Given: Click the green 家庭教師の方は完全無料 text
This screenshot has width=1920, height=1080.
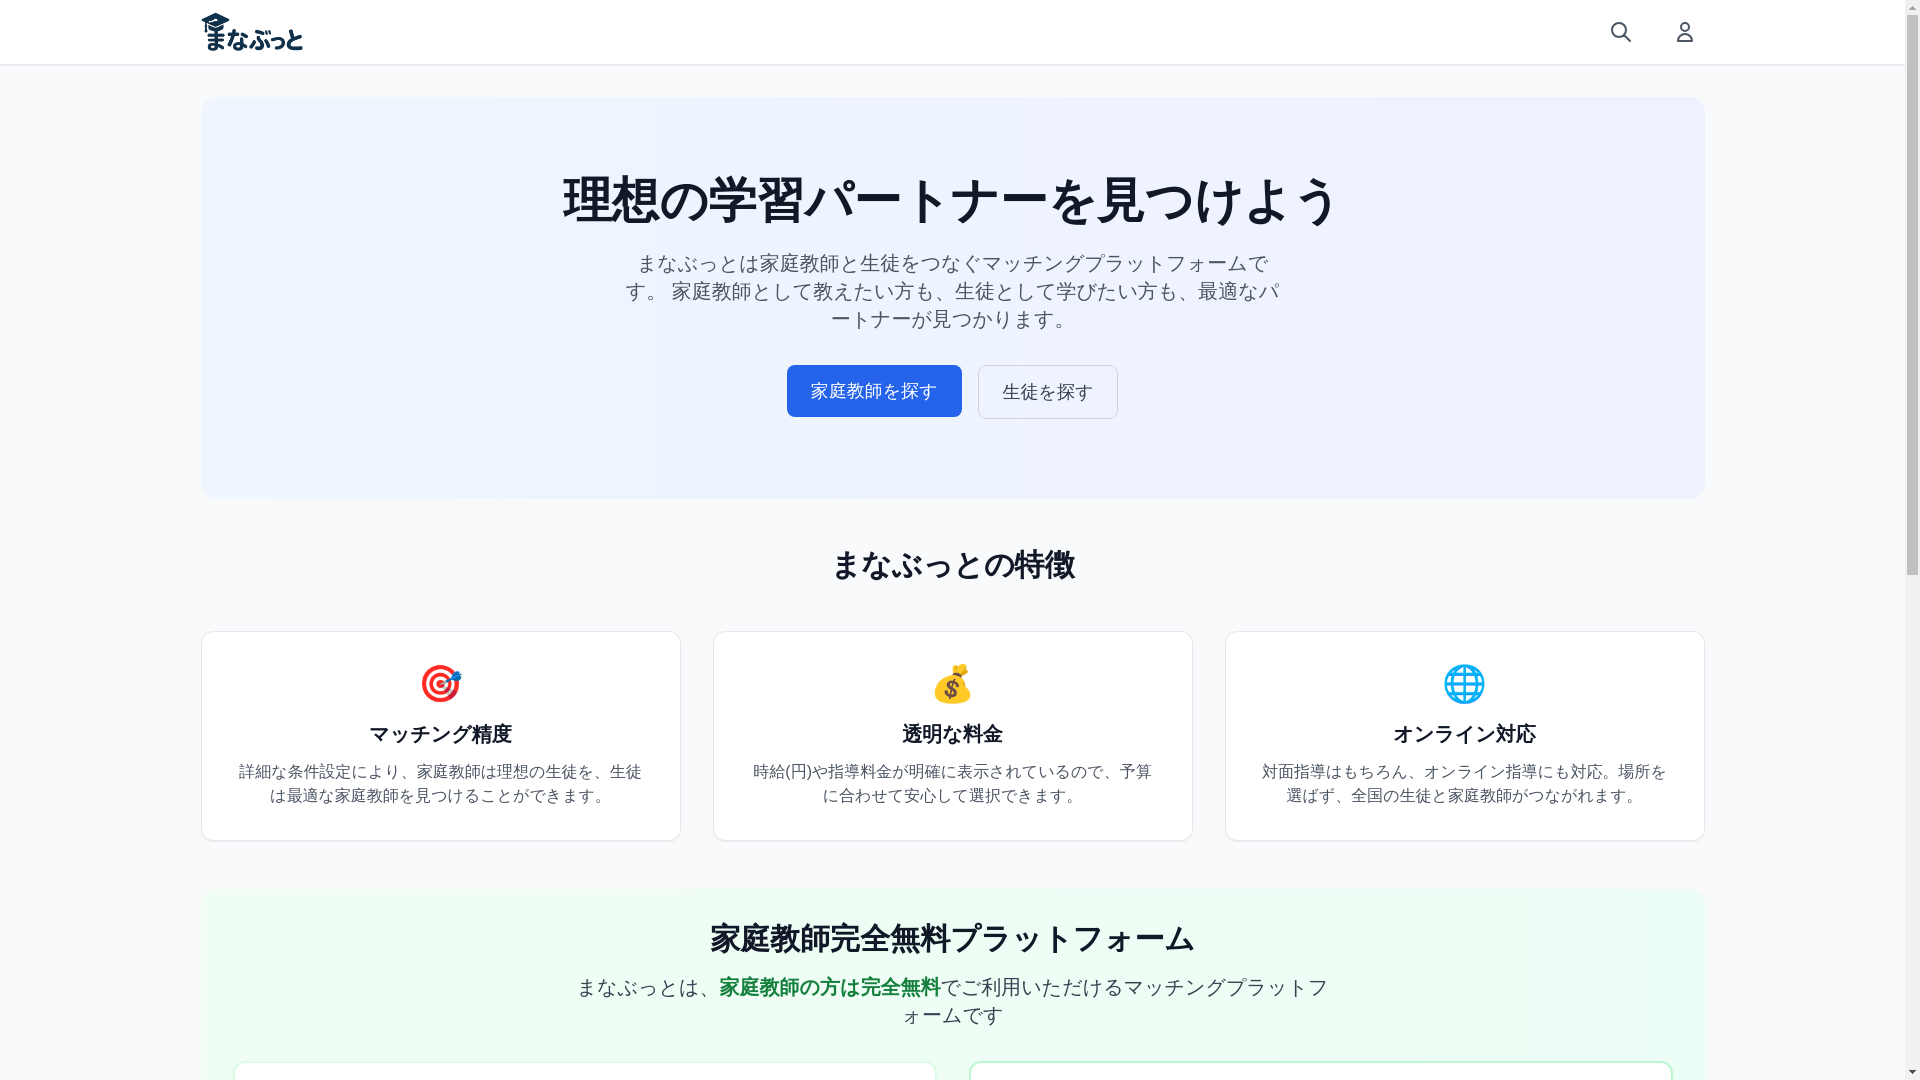Looking at the screenshot, I should [x=830, y=987].
